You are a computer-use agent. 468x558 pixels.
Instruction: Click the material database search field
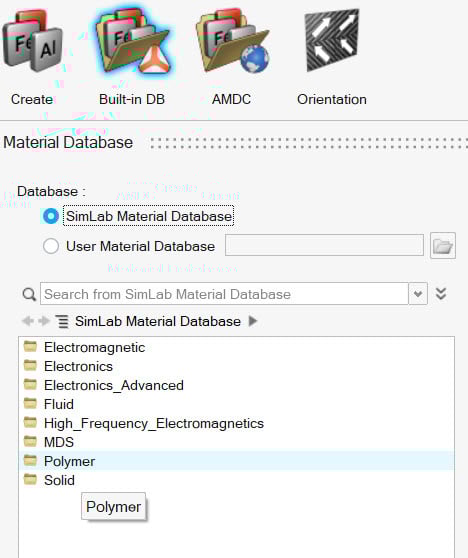pyautogui.click(x=224, y=294)
